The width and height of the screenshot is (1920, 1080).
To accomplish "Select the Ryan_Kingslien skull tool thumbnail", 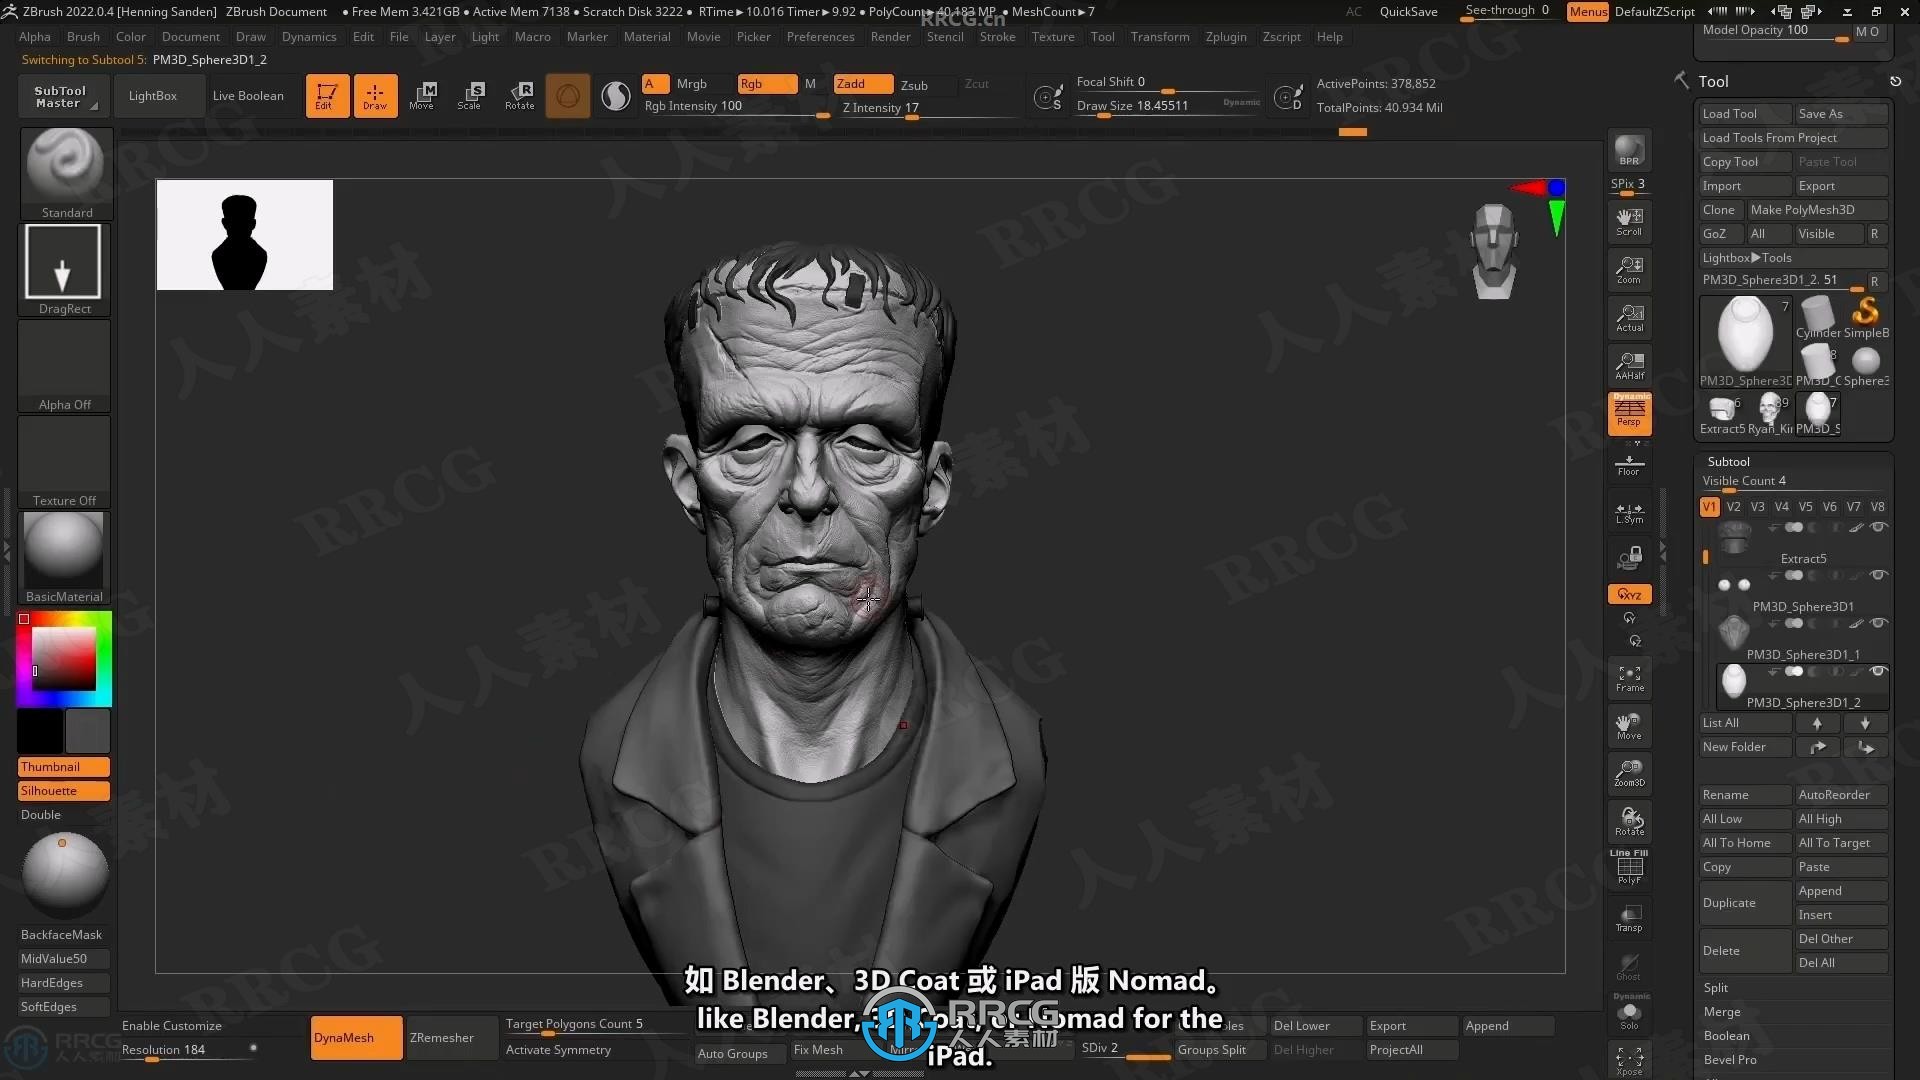I will point(1770,413).
